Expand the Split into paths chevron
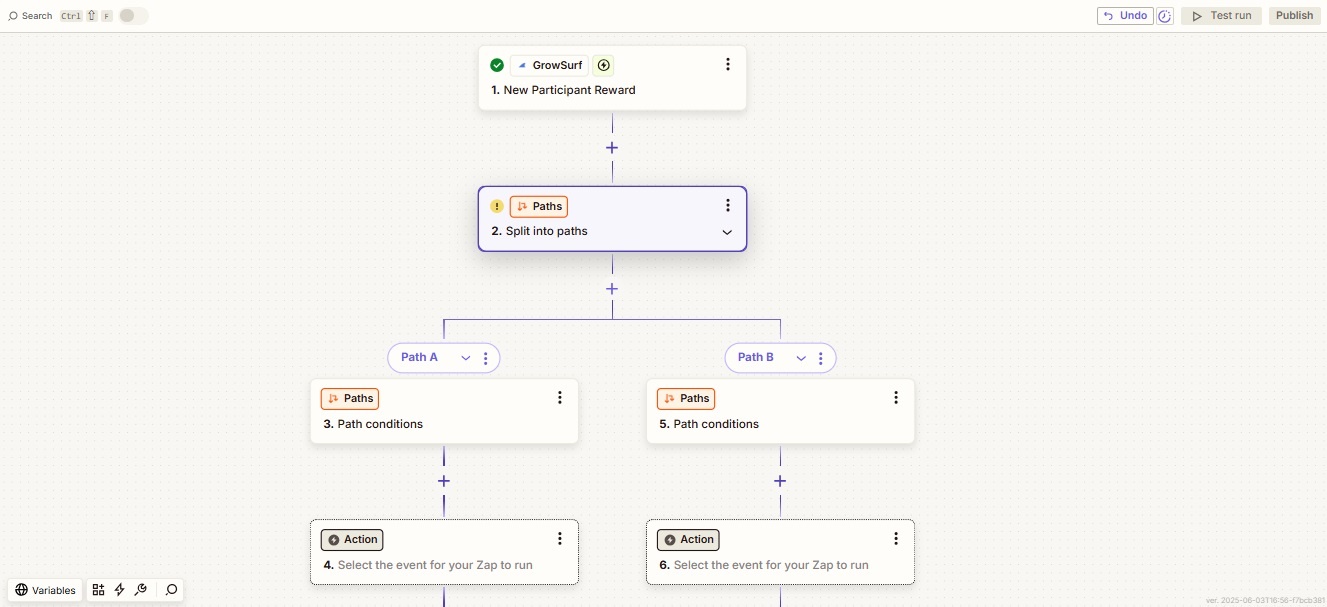1327x607 pixels. [727, 232]
